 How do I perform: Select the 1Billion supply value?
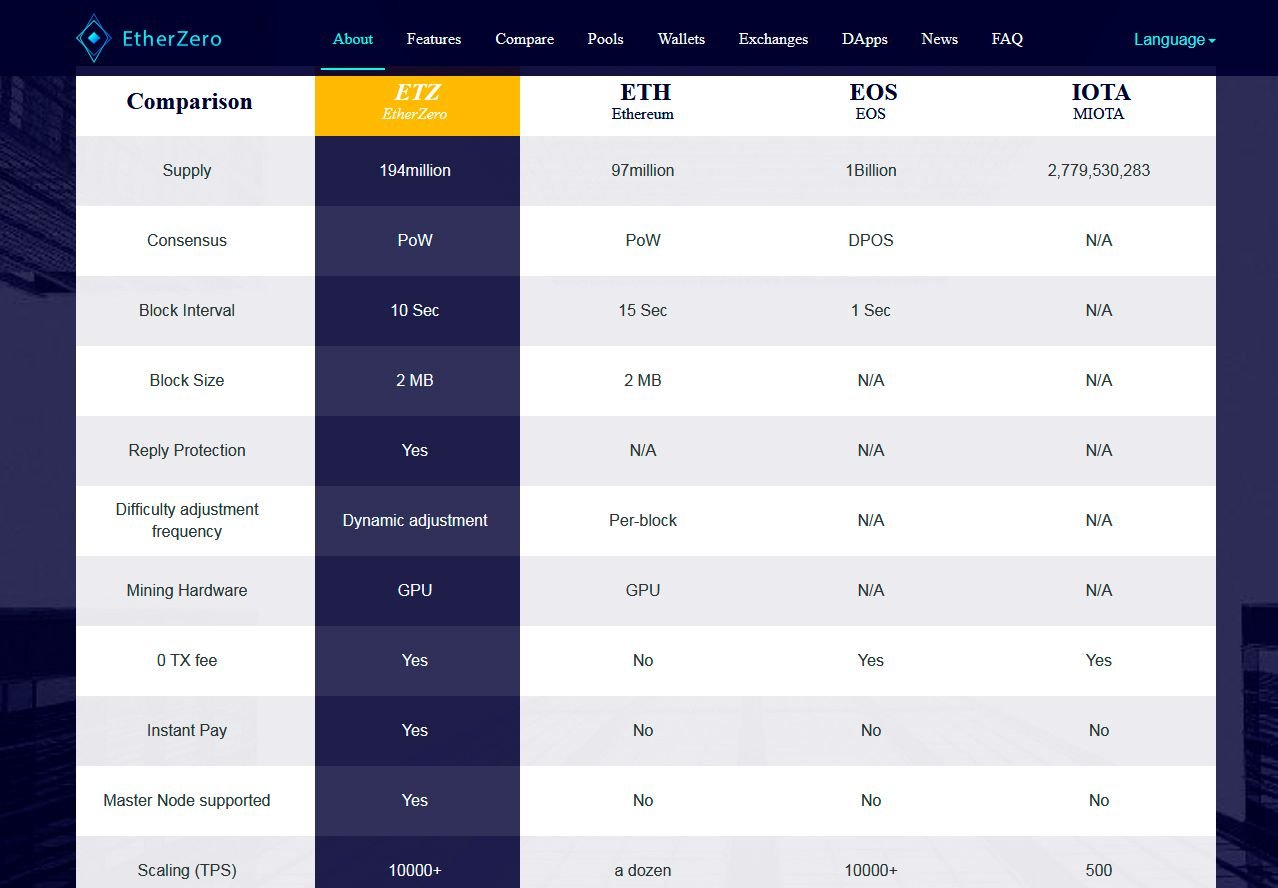click(x=871, y=171)
